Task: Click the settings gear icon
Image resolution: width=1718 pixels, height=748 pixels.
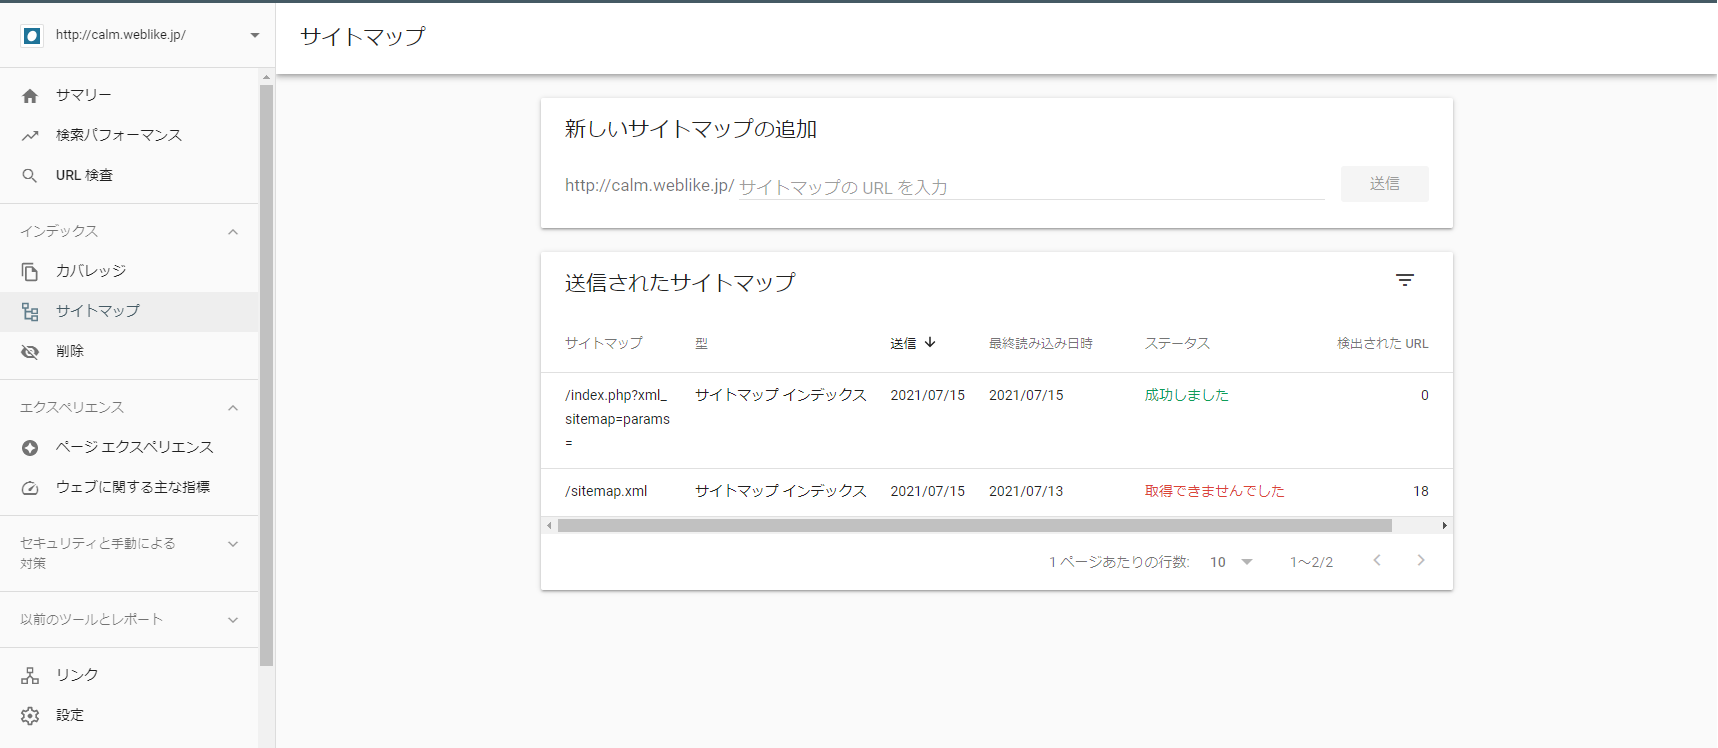Action: pos(30,716)
